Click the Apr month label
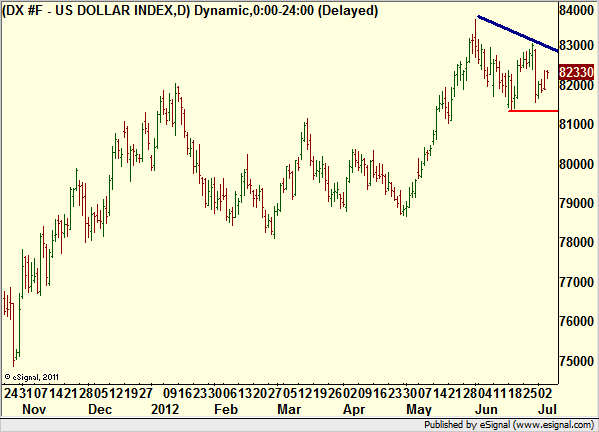The image size is (599, 432). coord(354,409)
